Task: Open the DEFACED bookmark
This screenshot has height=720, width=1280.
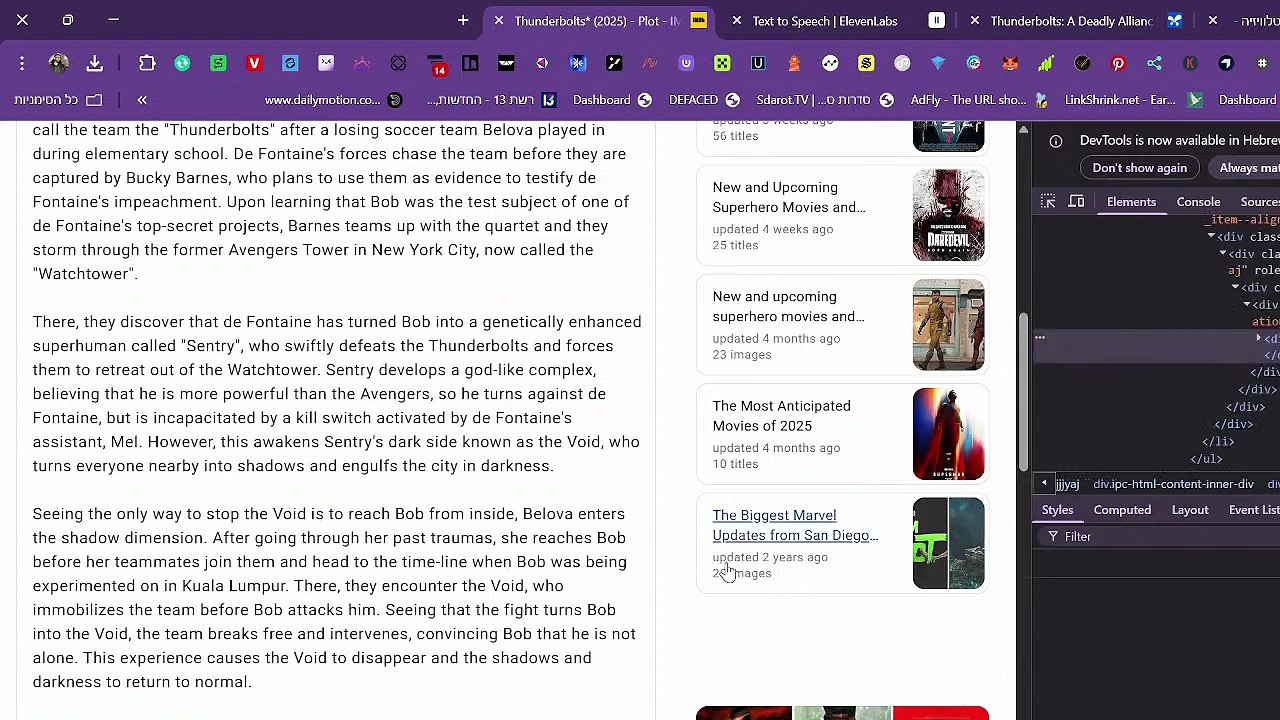Action: click(704, 100)
